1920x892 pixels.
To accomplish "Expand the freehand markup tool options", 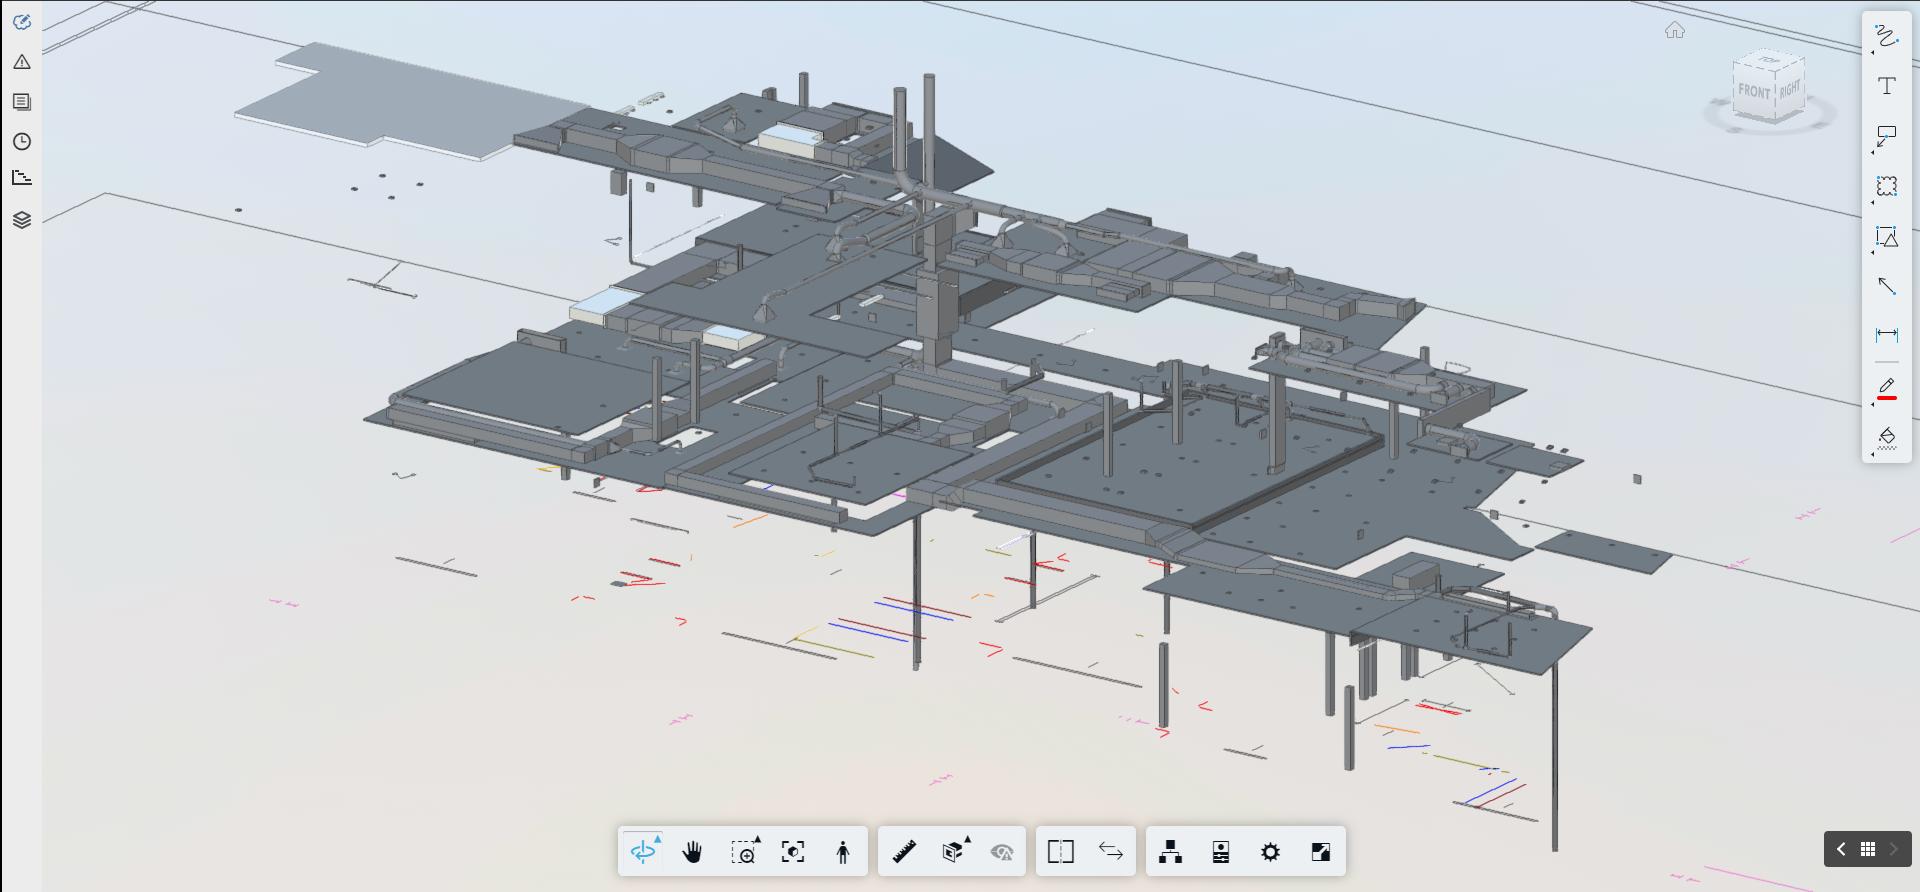I will (1873, 53).
